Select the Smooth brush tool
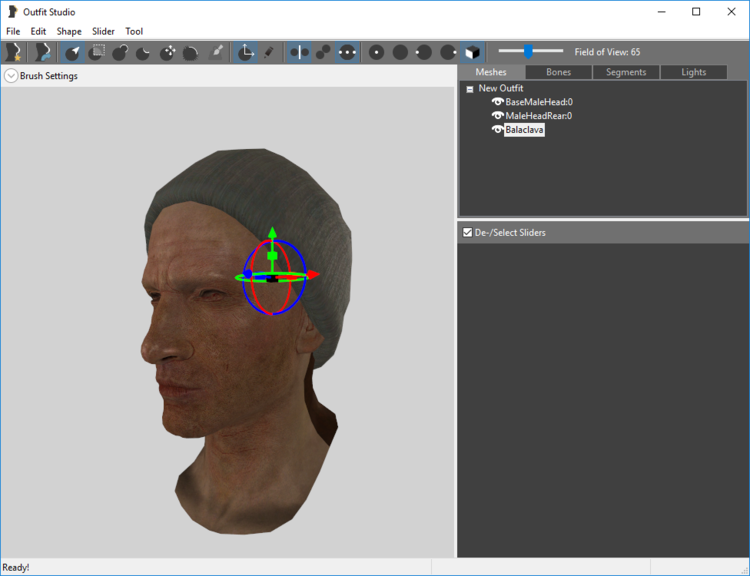The width and height of the screenshot is (750, 576). click(x=191, y=52)
